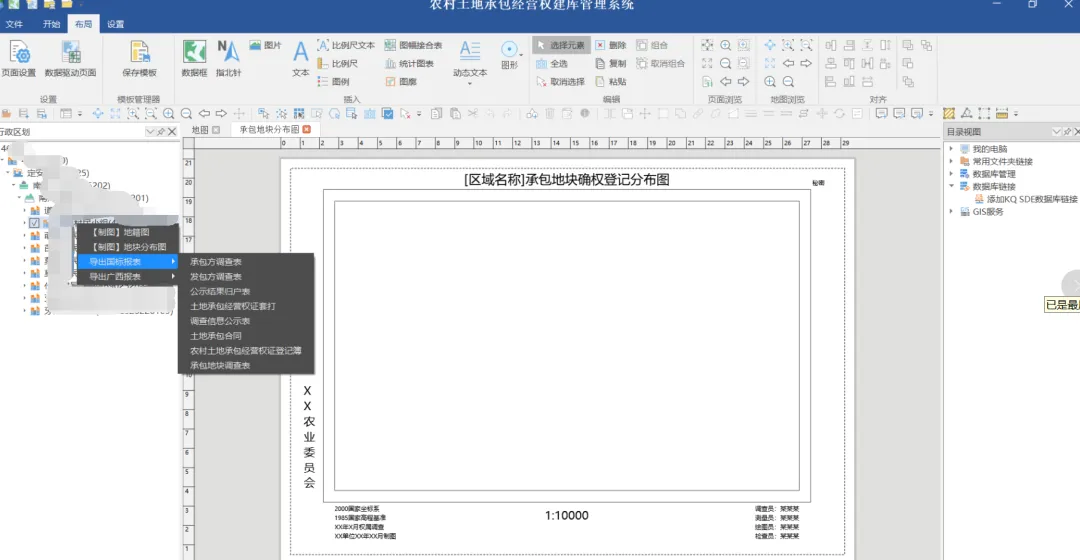This screenshot has height=560, width=1080.
Task: Insert a 数据框 data frame
Action: click(194, 59)
